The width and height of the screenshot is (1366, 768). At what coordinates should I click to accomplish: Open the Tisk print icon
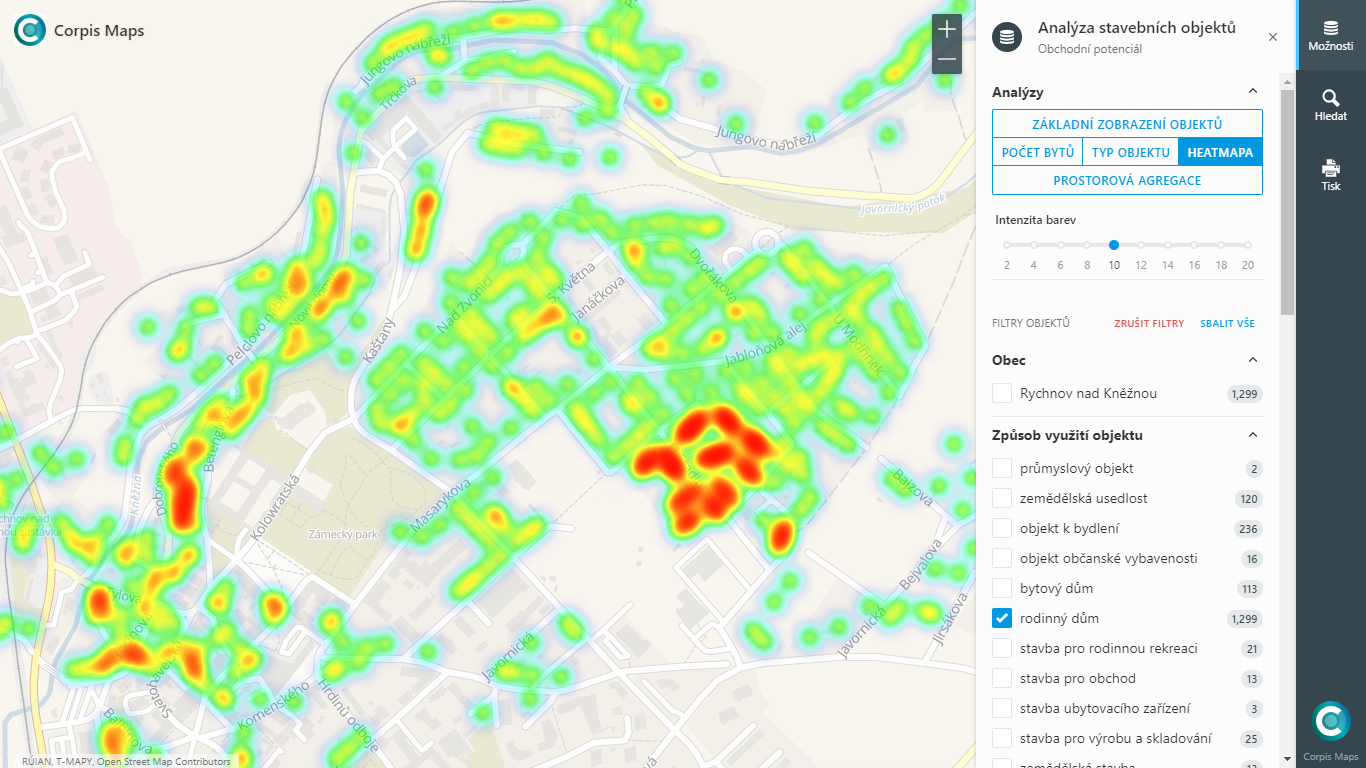coord(1331,167)
